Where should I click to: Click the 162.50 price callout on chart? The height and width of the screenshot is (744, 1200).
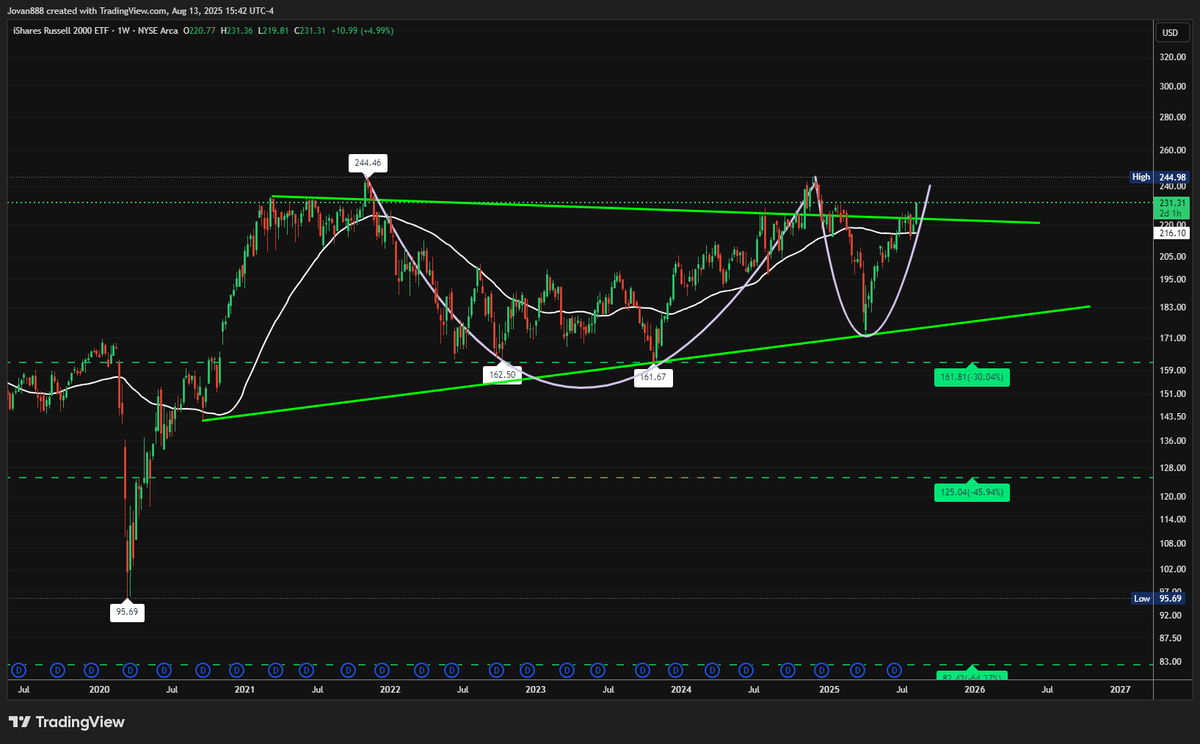(502, 372)
